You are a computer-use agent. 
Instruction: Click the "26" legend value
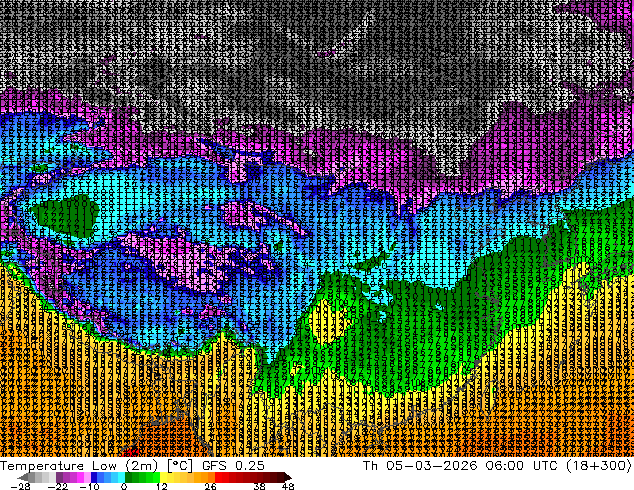point(210,486)
